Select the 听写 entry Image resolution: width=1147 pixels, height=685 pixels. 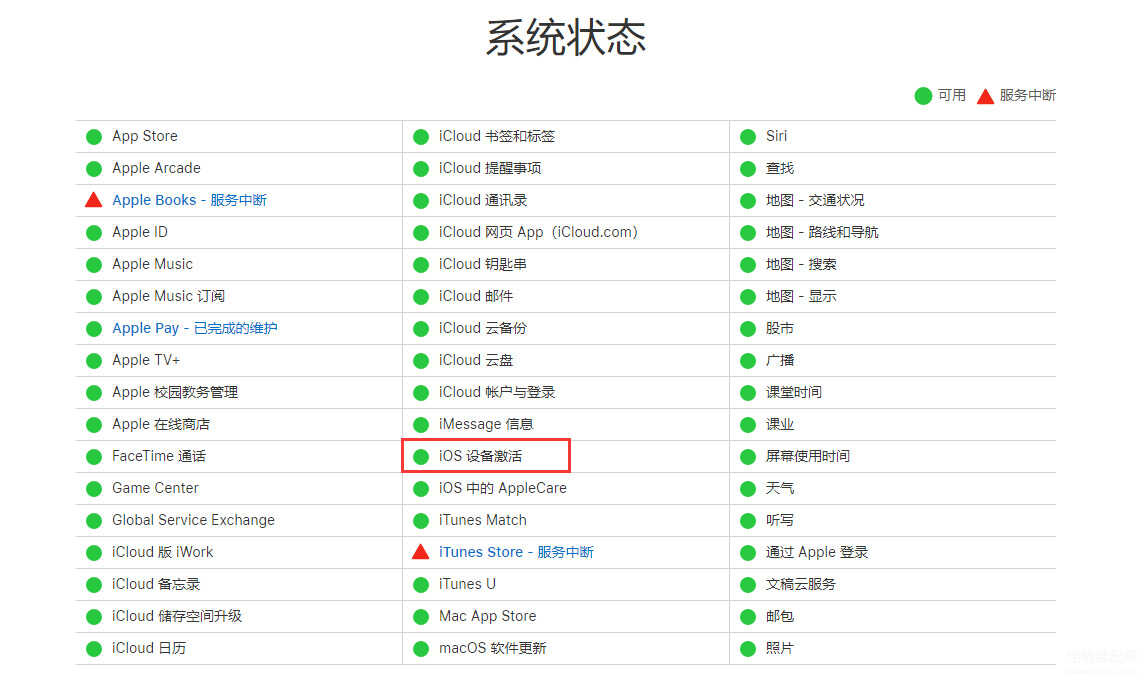click(780, 520)
